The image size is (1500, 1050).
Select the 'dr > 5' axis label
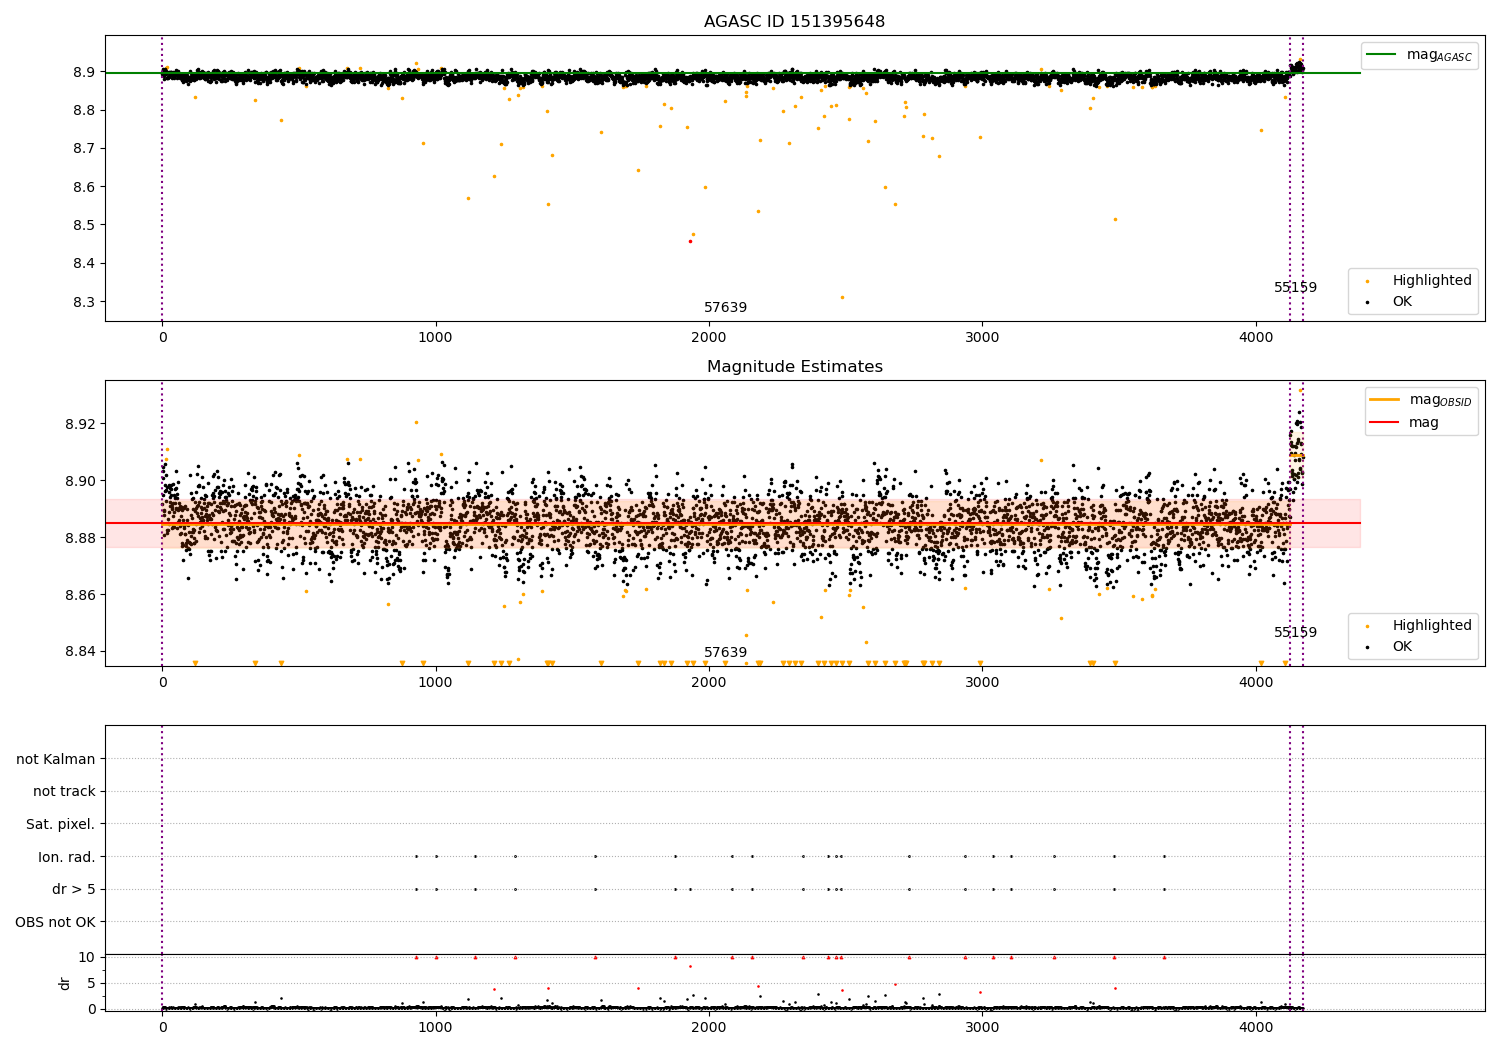click(x=73, y=889)
